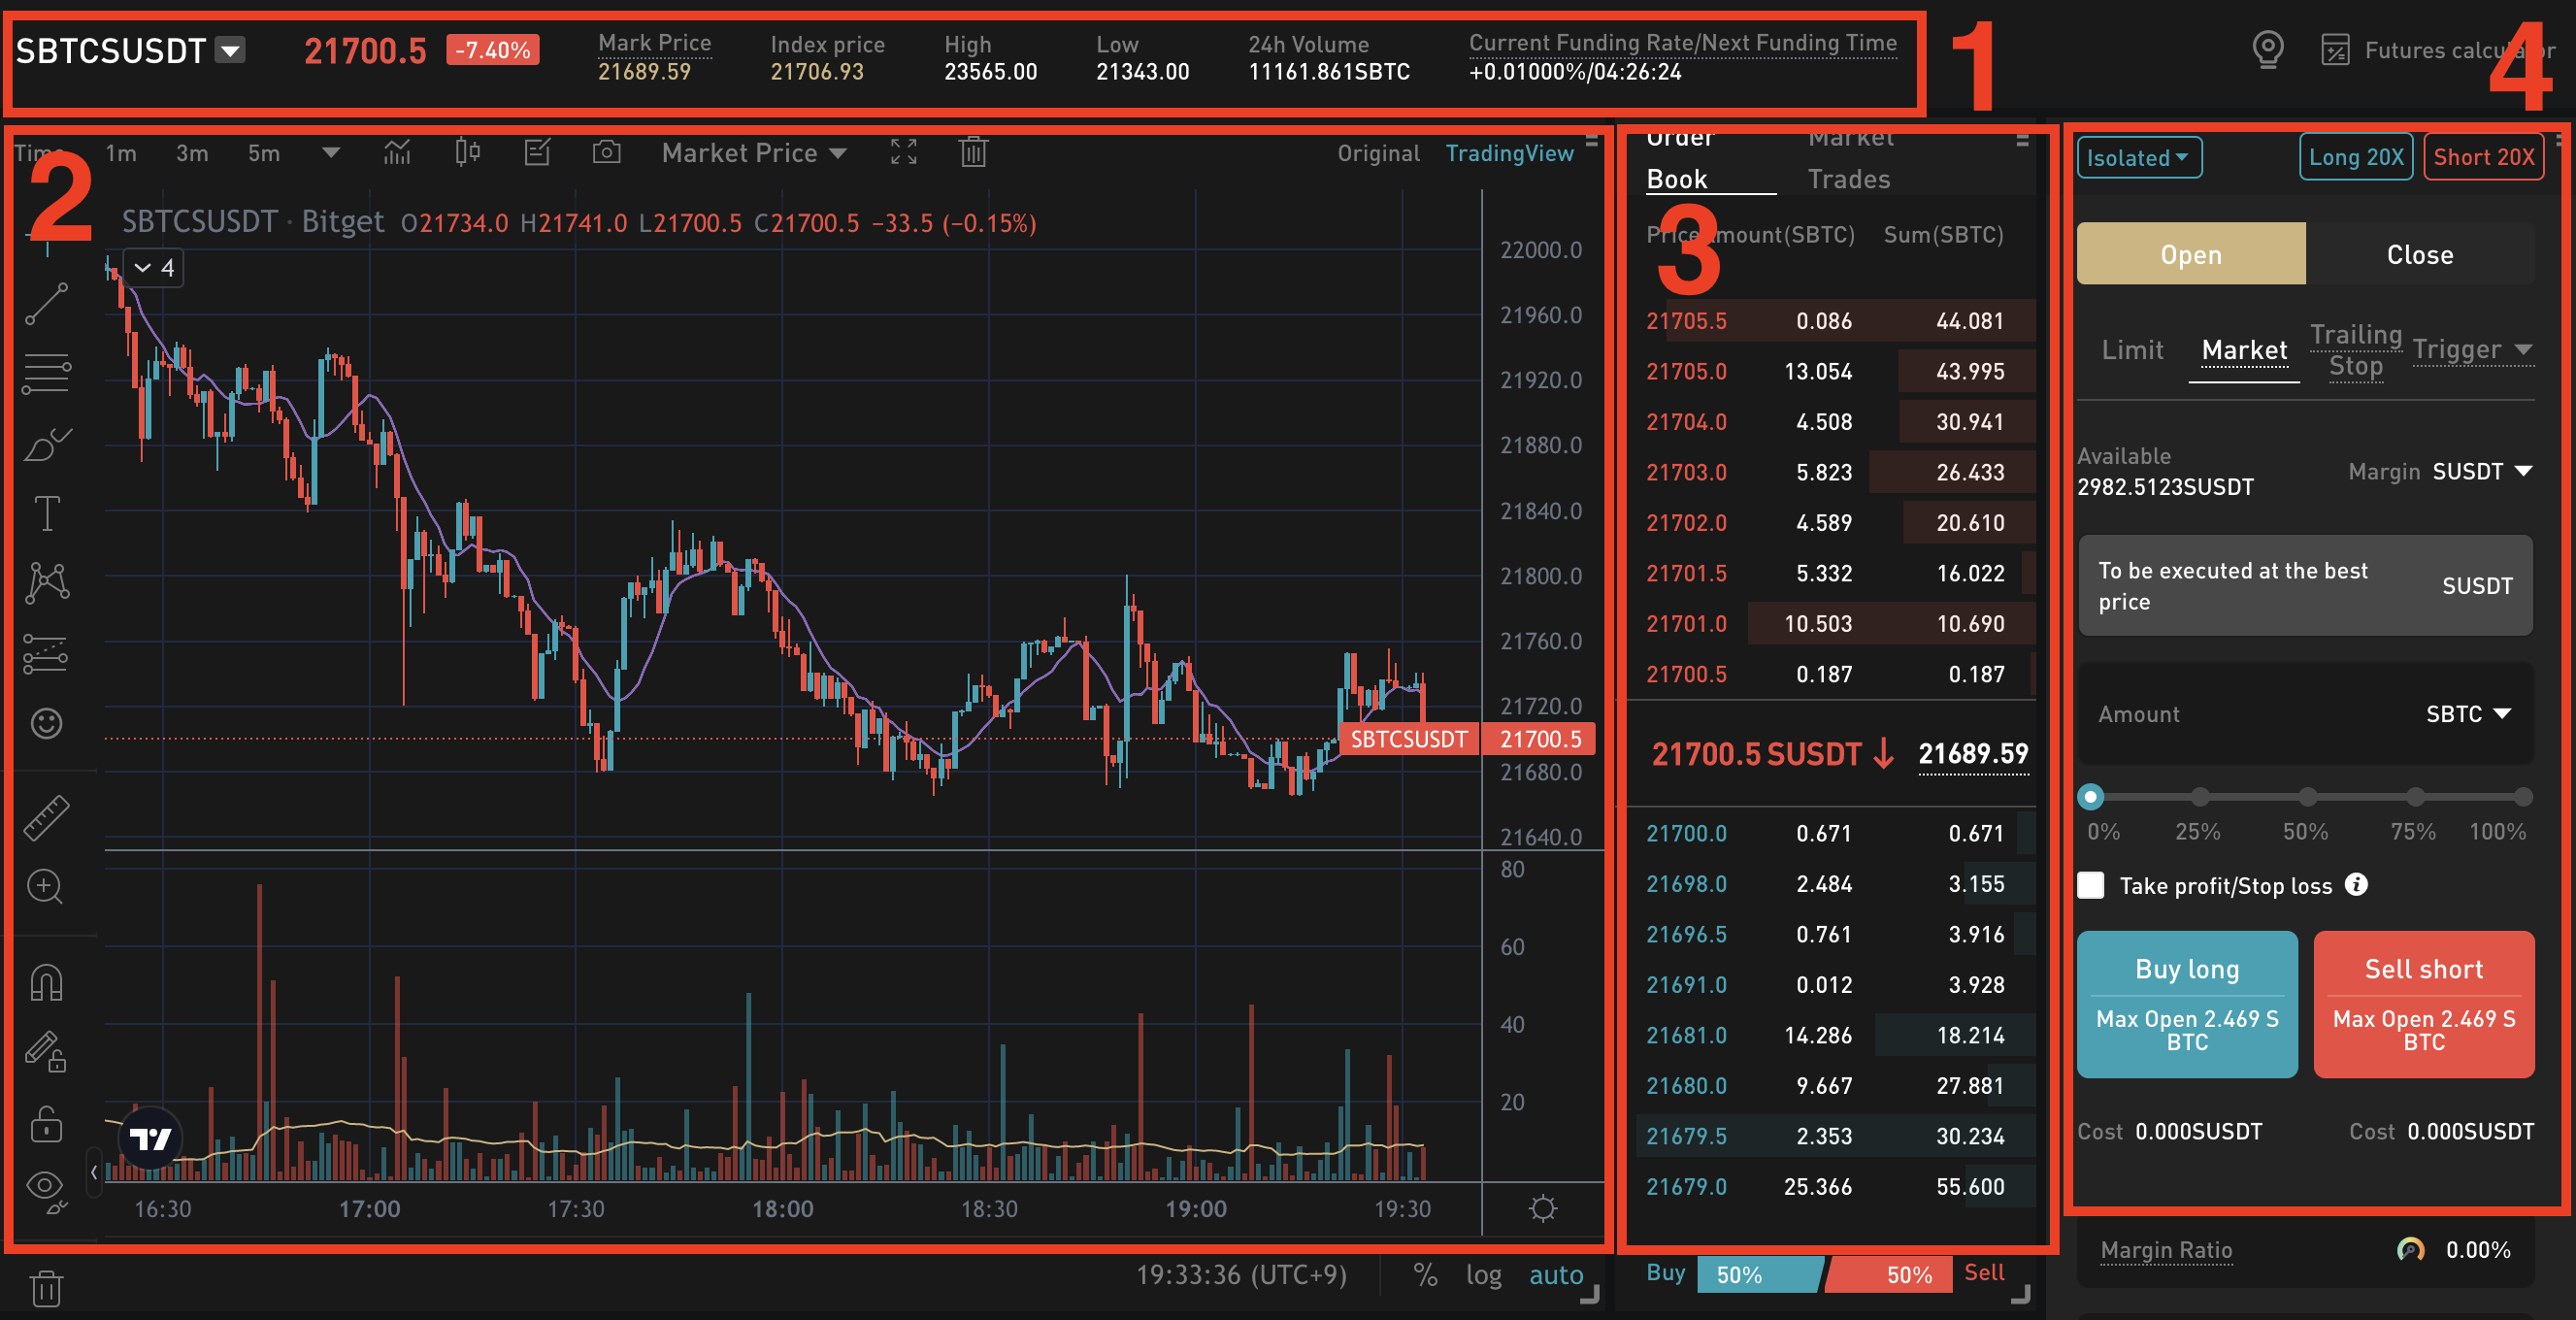Viewport: 2576px width, 1320px height.
Task: Enable Take profit/Stop loss checkbox
Action: (x=2091, y=885)
